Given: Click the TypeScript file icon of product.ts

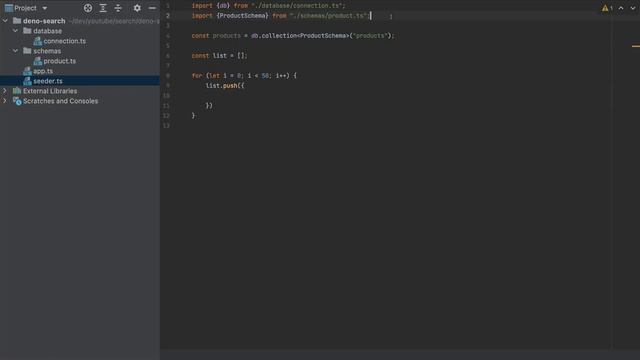Looking at the screenshot, I should [x=38, y=61].
